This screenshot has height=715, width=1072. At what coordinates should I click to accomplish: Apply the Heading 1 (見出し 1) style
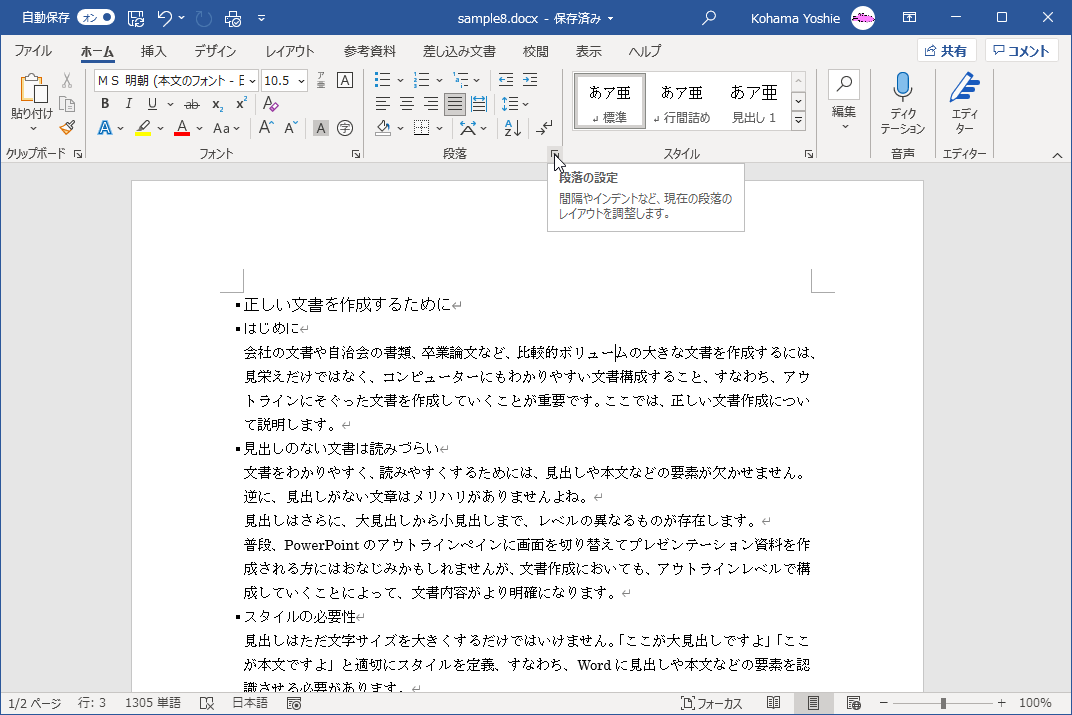pyautogui.click(x=753, y=101)
